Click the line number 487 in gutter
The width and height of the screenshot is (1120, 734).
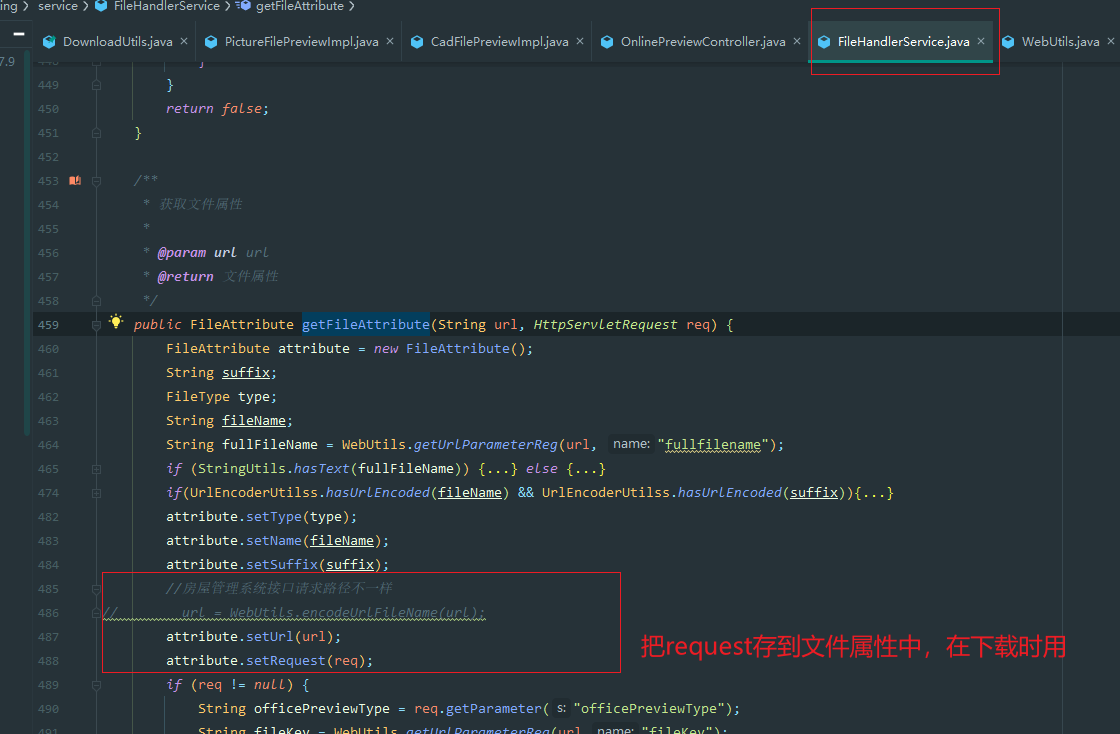click(47, 637)
